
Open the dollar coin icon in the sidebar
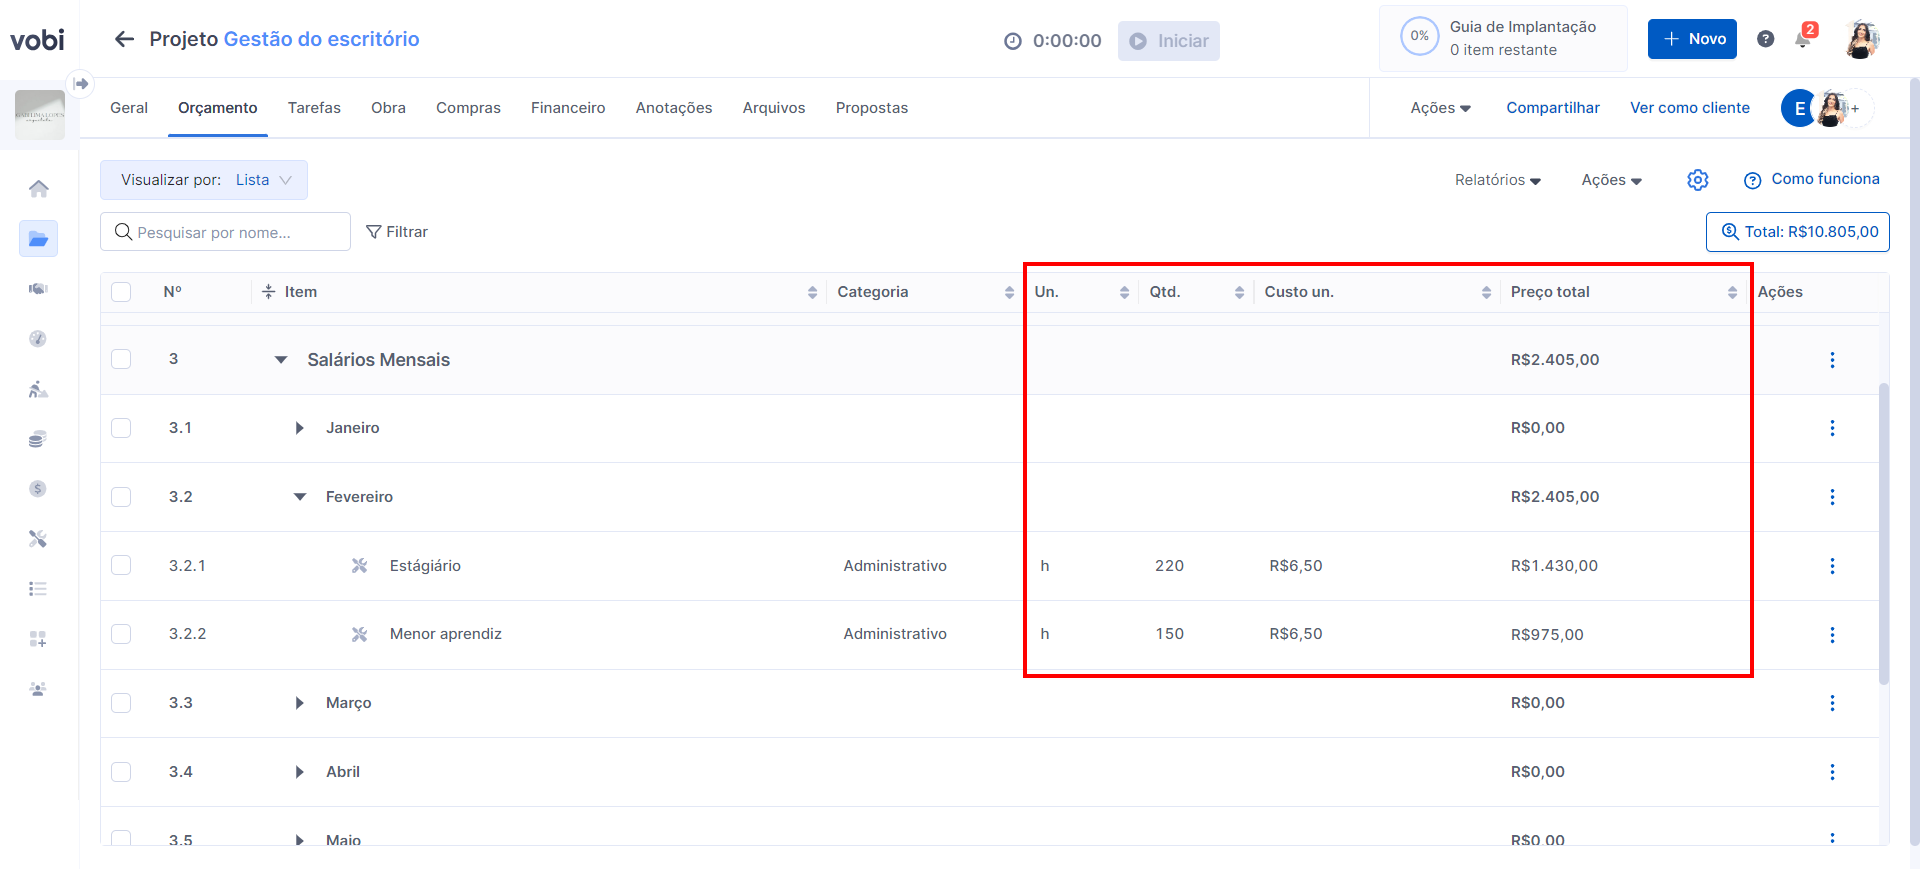tap(38, 489)
